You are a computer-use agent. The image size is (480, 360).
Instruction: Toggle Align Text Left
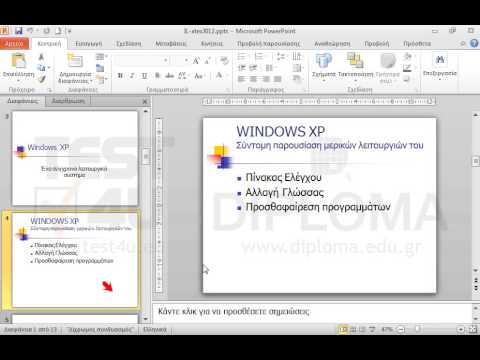coord(242,79)
